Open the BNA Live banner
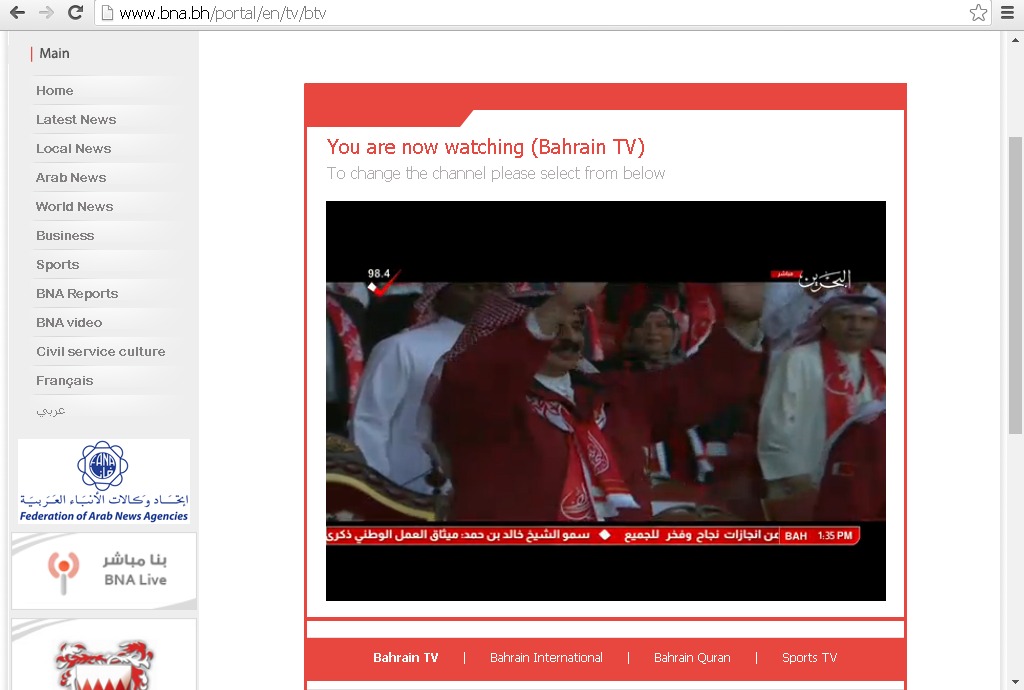The image size is (1024, 690). pyautogui.click(x=104, y=571)
